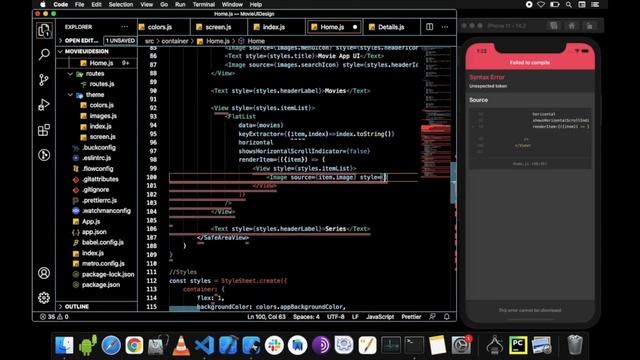Open Visual Studio Code from the Dock

coord(204,345)
